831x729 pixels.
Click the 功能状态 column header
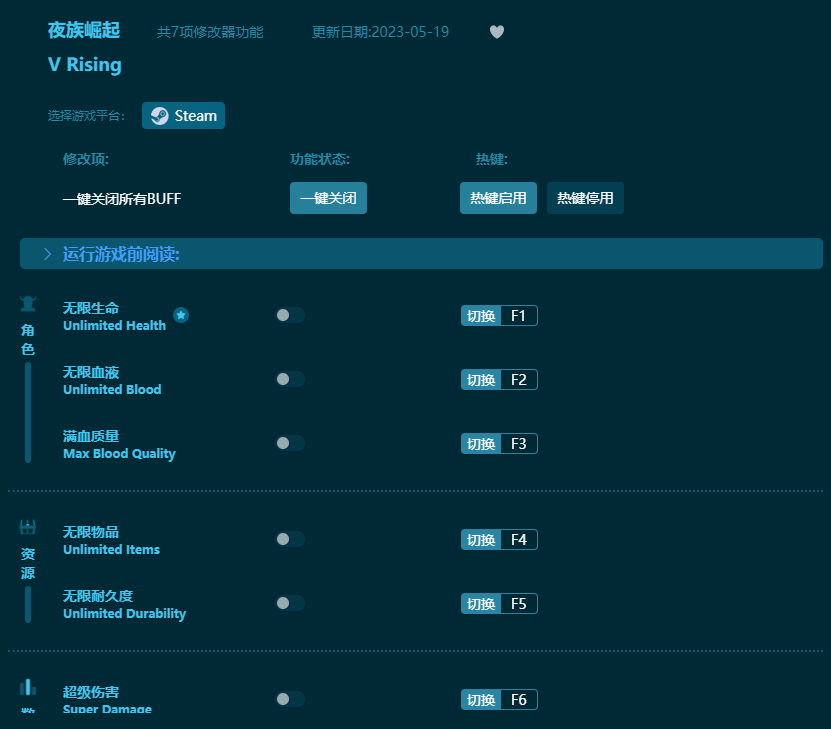pyautogui.click(x=320, y=159)
